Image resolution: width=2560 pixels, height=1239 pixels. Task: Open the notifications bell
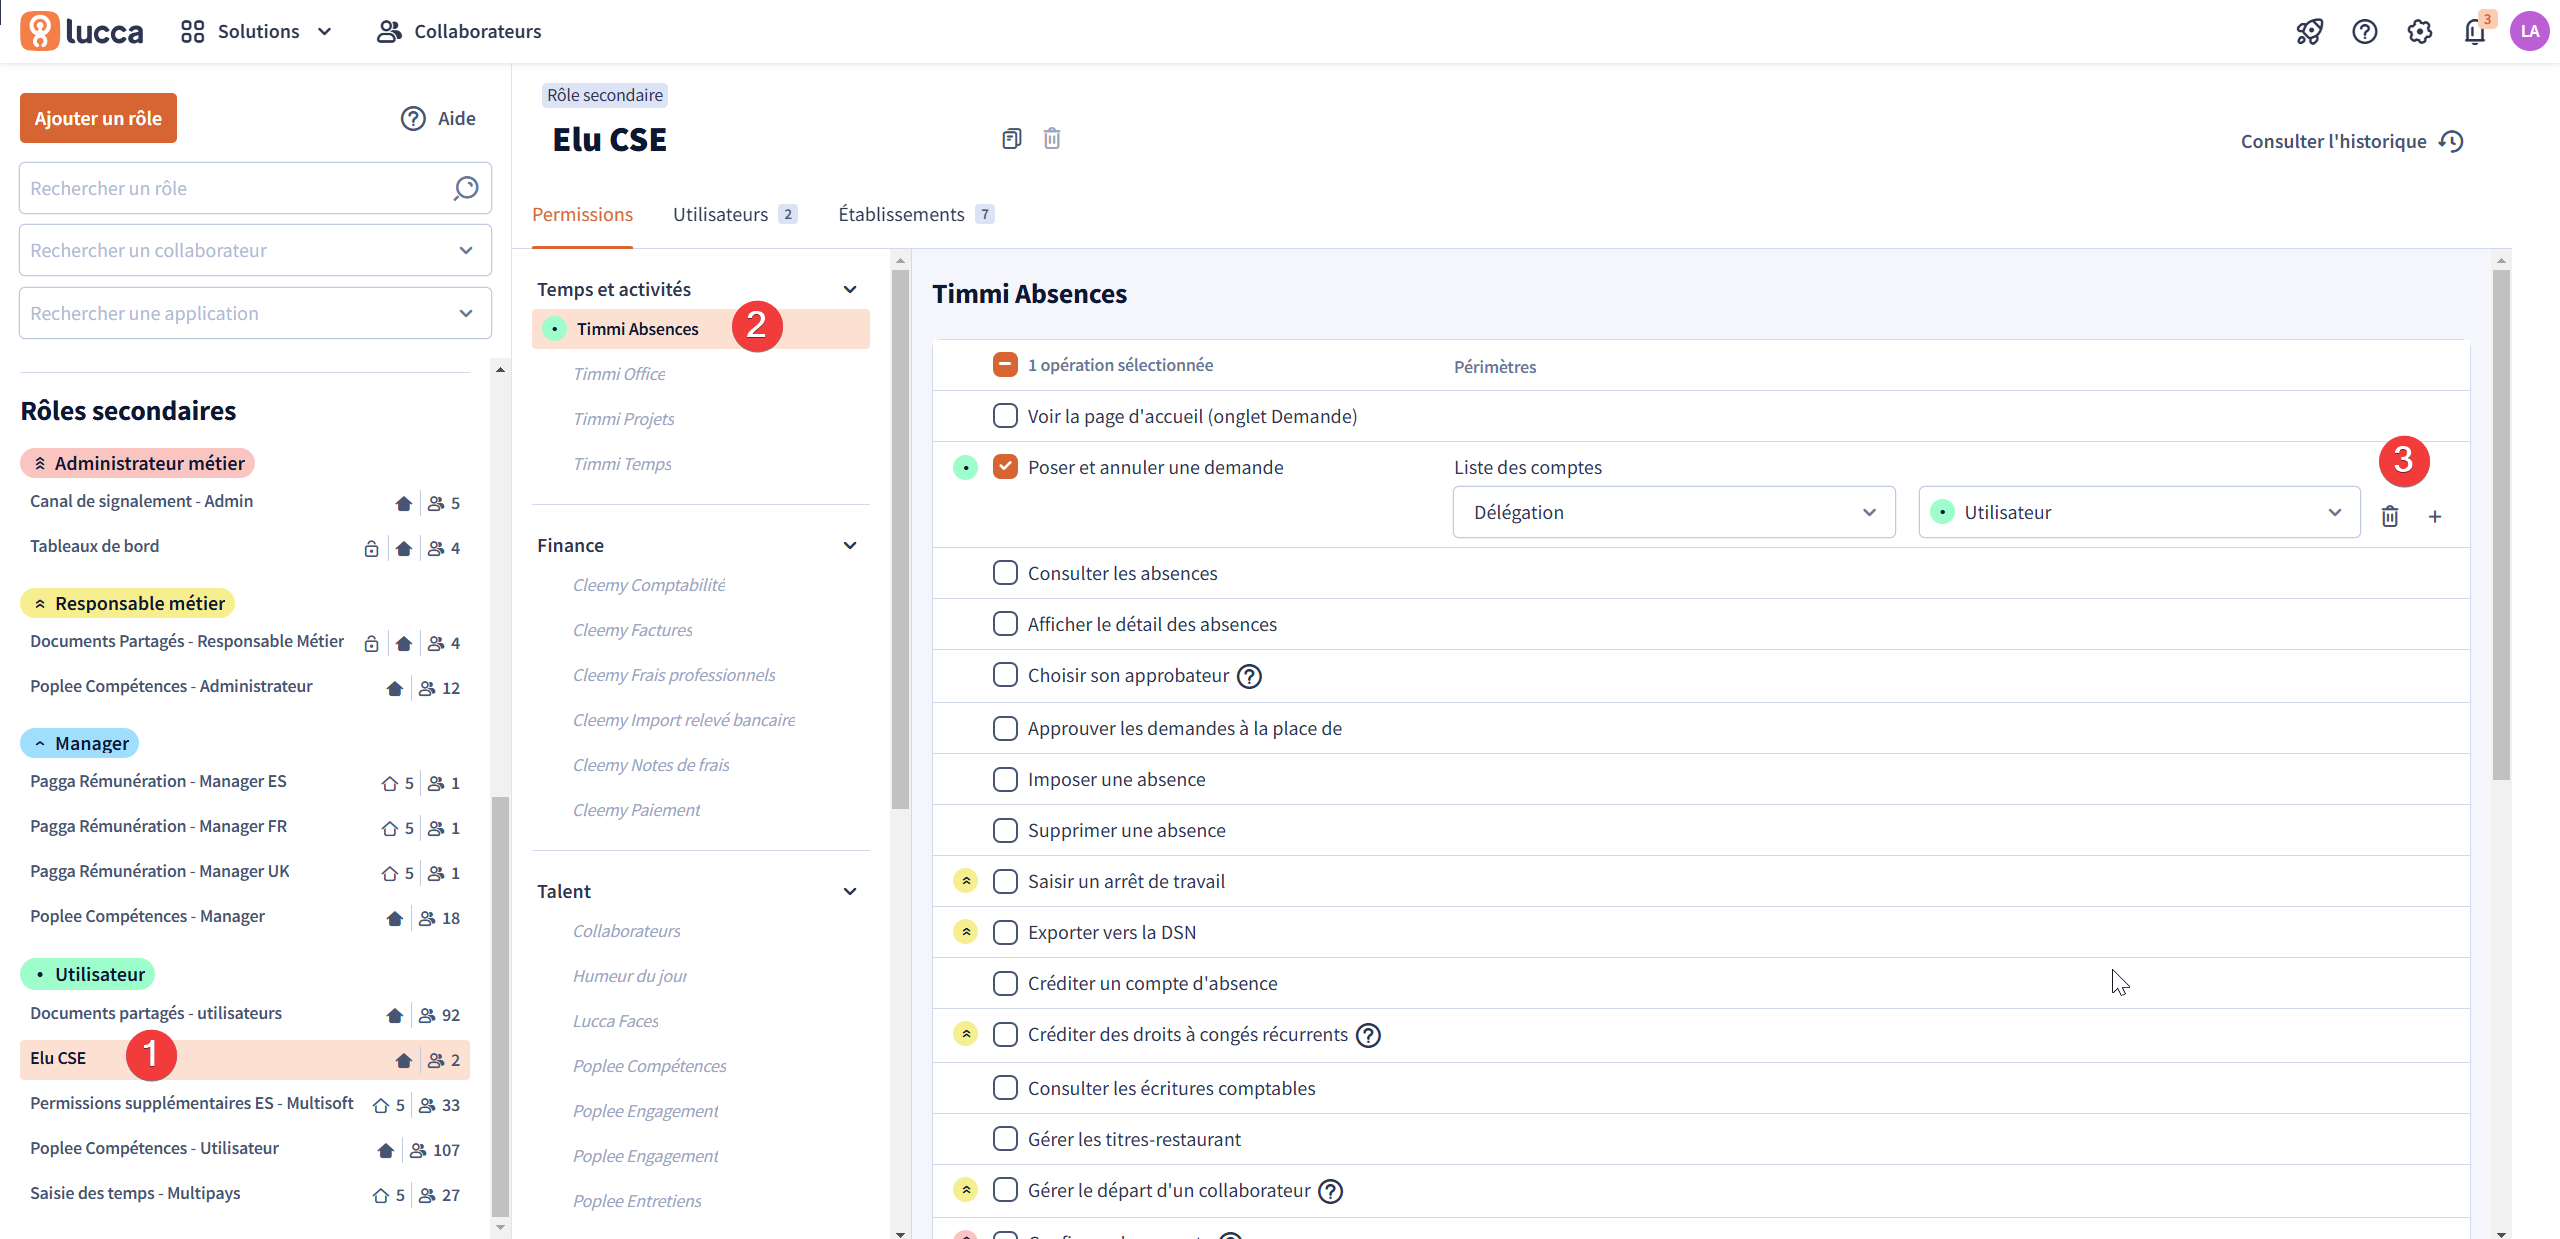[2475, 32]
